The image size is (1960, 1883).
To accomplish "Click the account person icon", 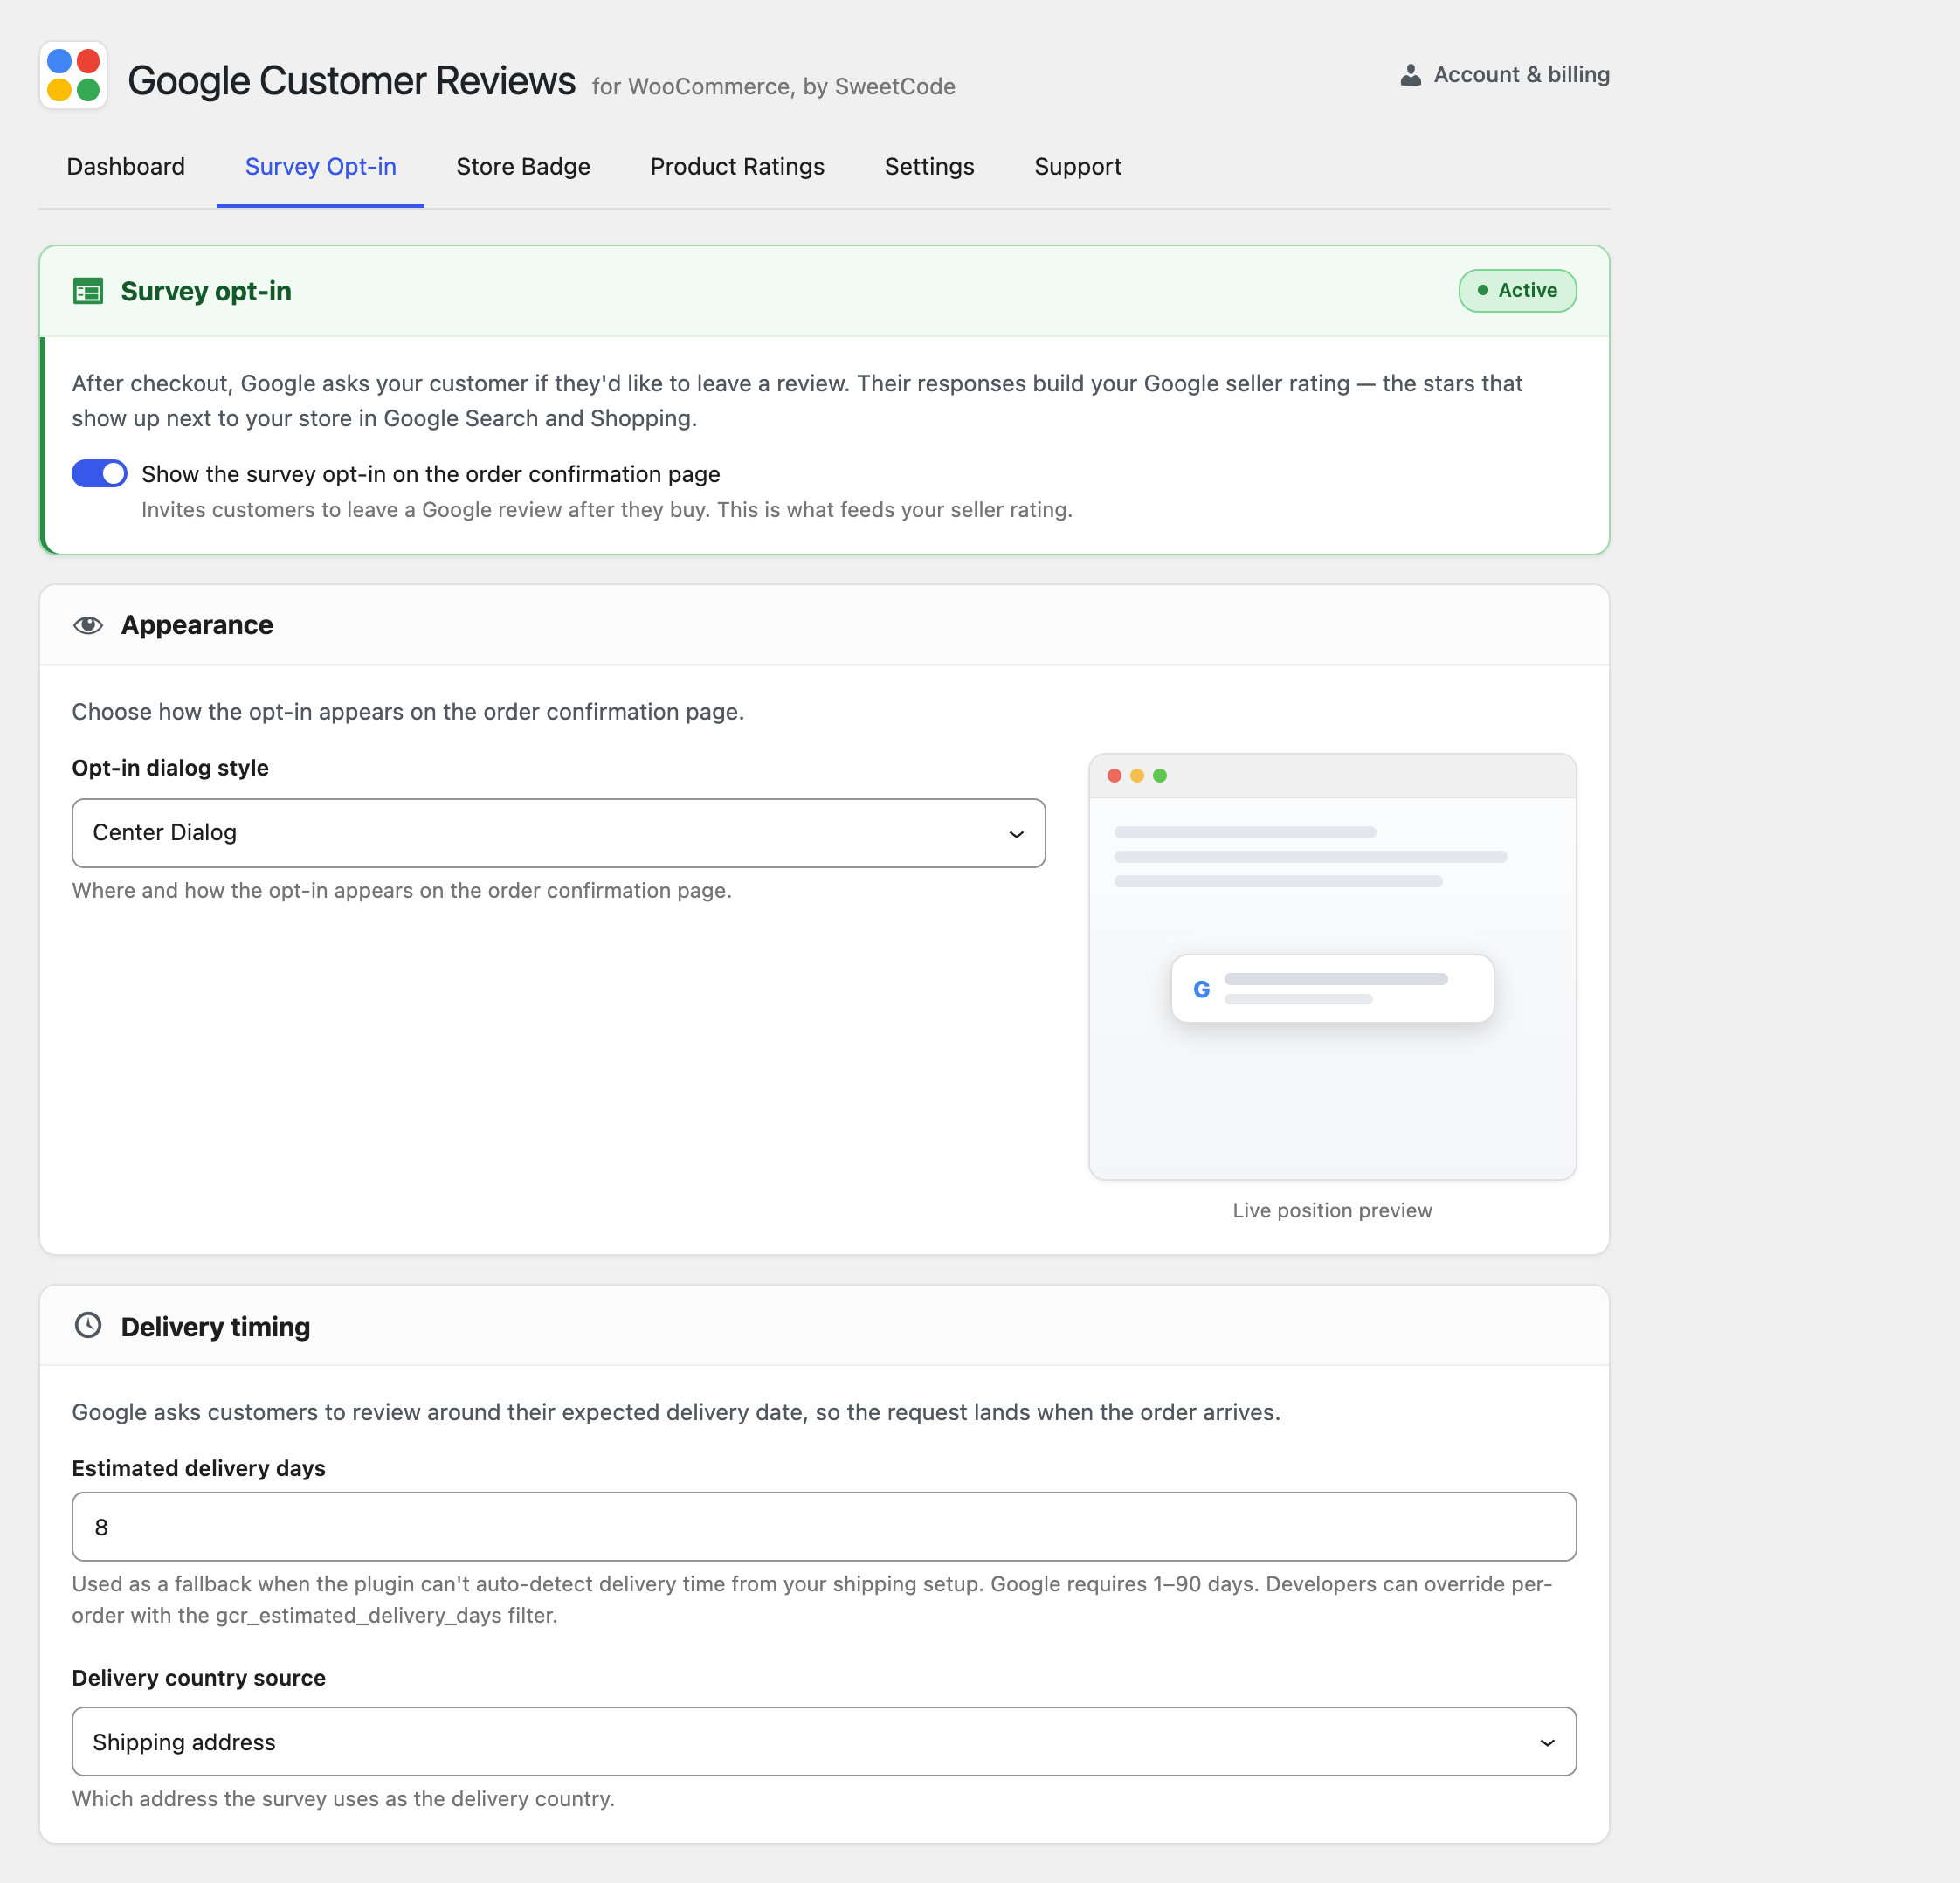I will 1410,75.
